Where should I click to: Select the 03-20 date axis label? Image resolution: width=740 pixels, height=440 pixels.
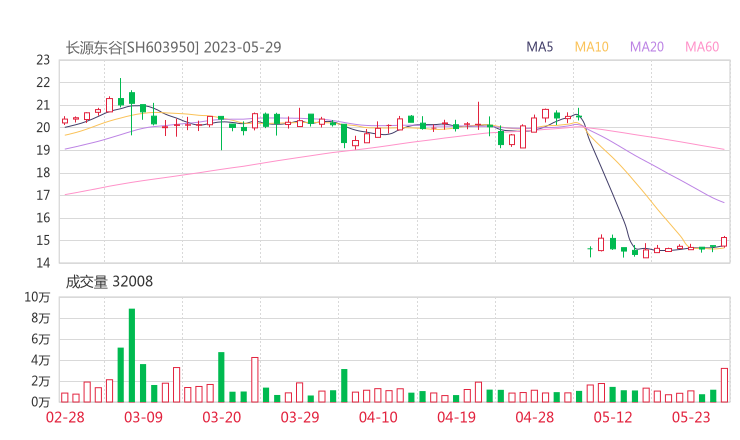point(222,417)
